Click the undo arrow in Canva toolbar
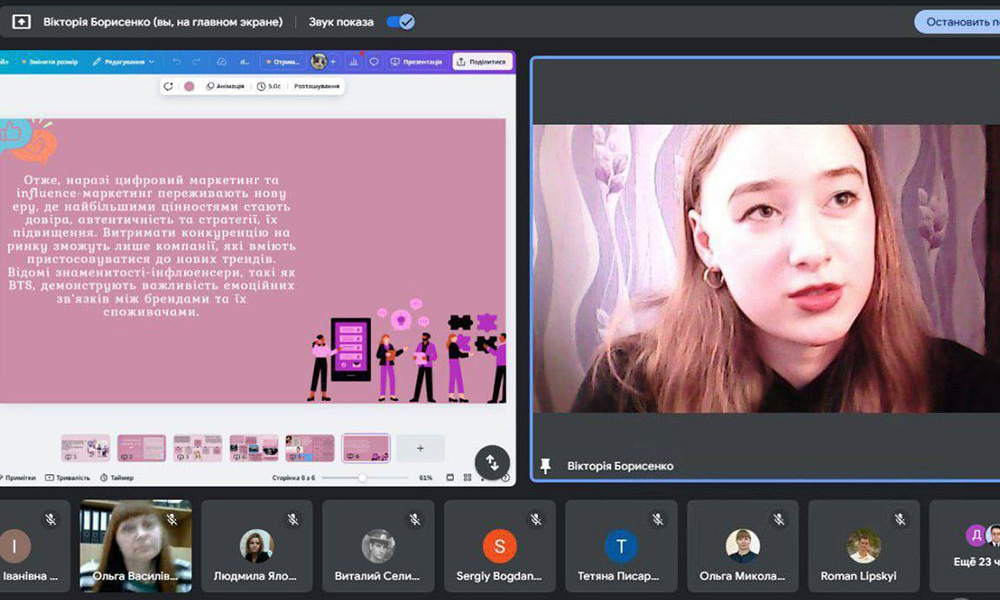 177,61
